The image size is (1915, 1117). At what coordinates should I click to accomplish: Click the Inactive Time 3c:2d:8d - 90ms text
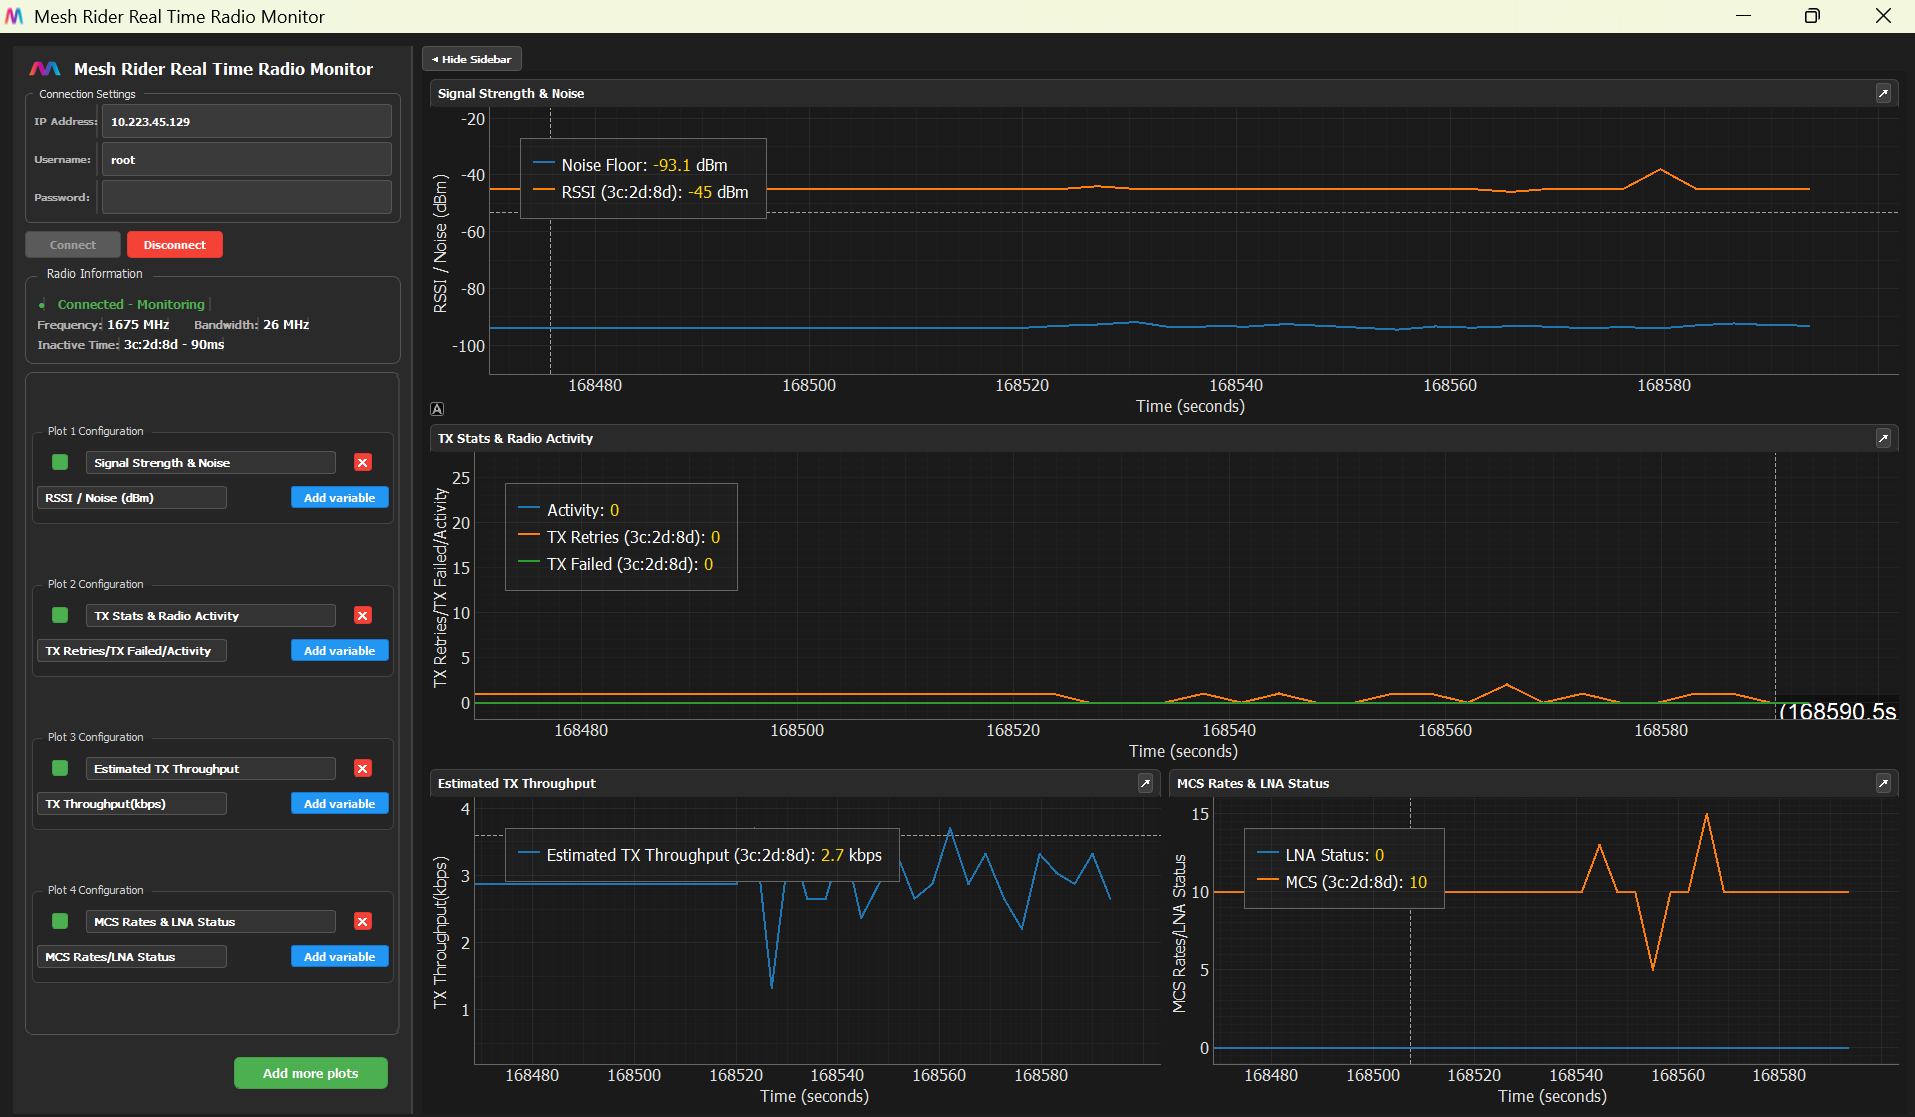[131, 345]
